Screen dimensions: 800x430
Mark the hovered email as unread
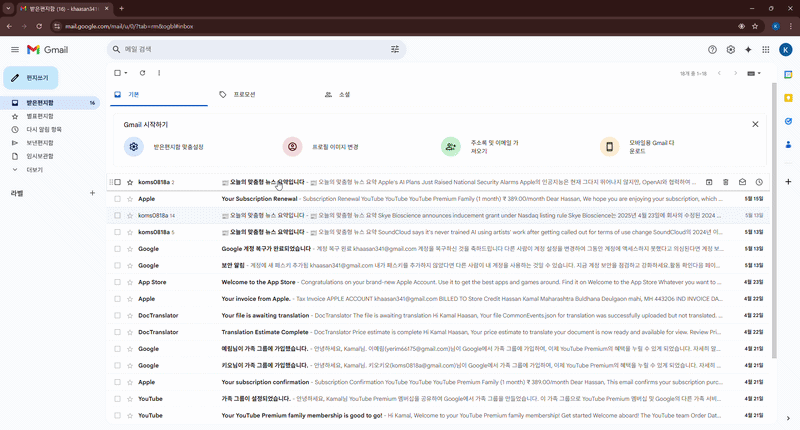coord(742,182)
